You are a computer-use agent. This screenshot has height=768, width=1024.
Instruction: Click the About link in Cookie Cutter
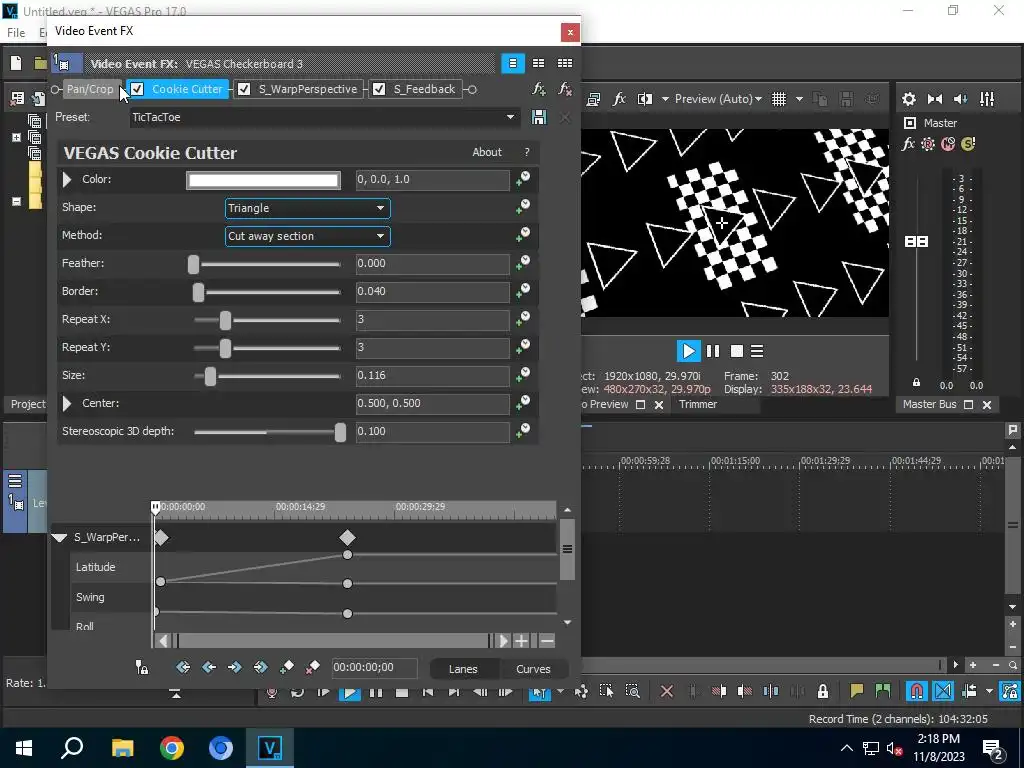pyautogui.click(x=487, y=152)
